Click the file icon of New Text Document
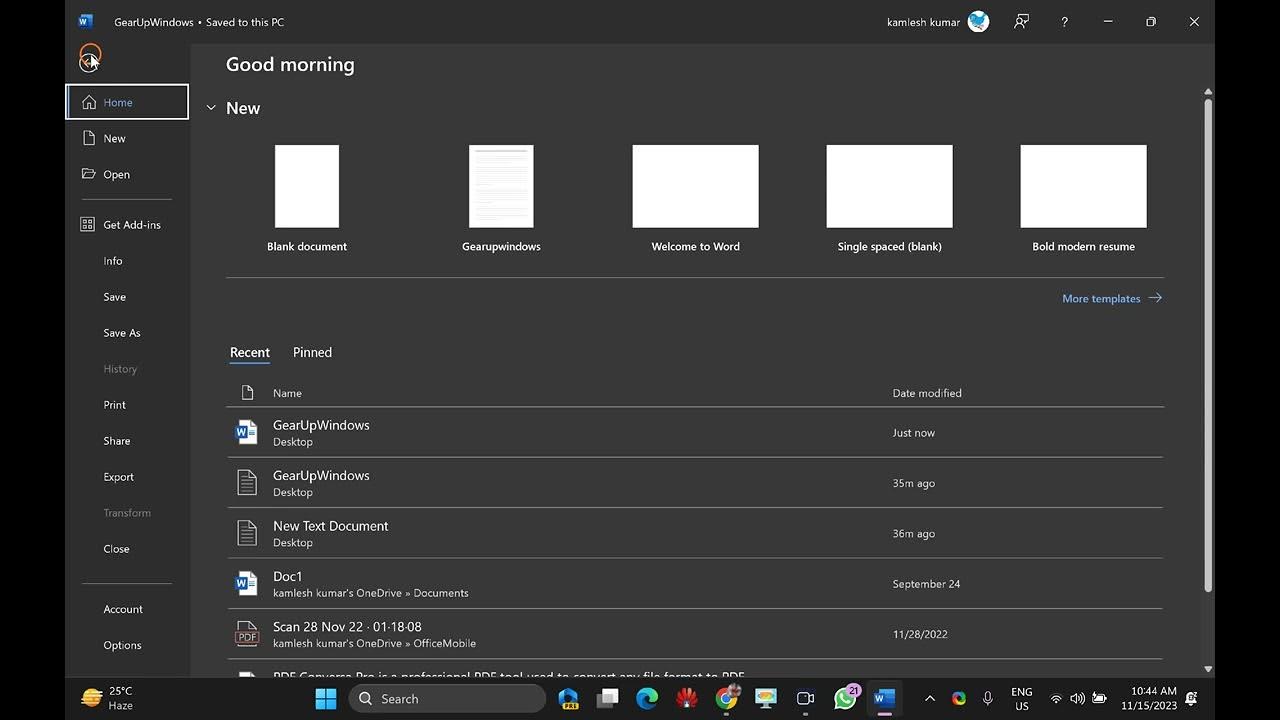The width and height of the screenshot is (1280, 720). 246,533
